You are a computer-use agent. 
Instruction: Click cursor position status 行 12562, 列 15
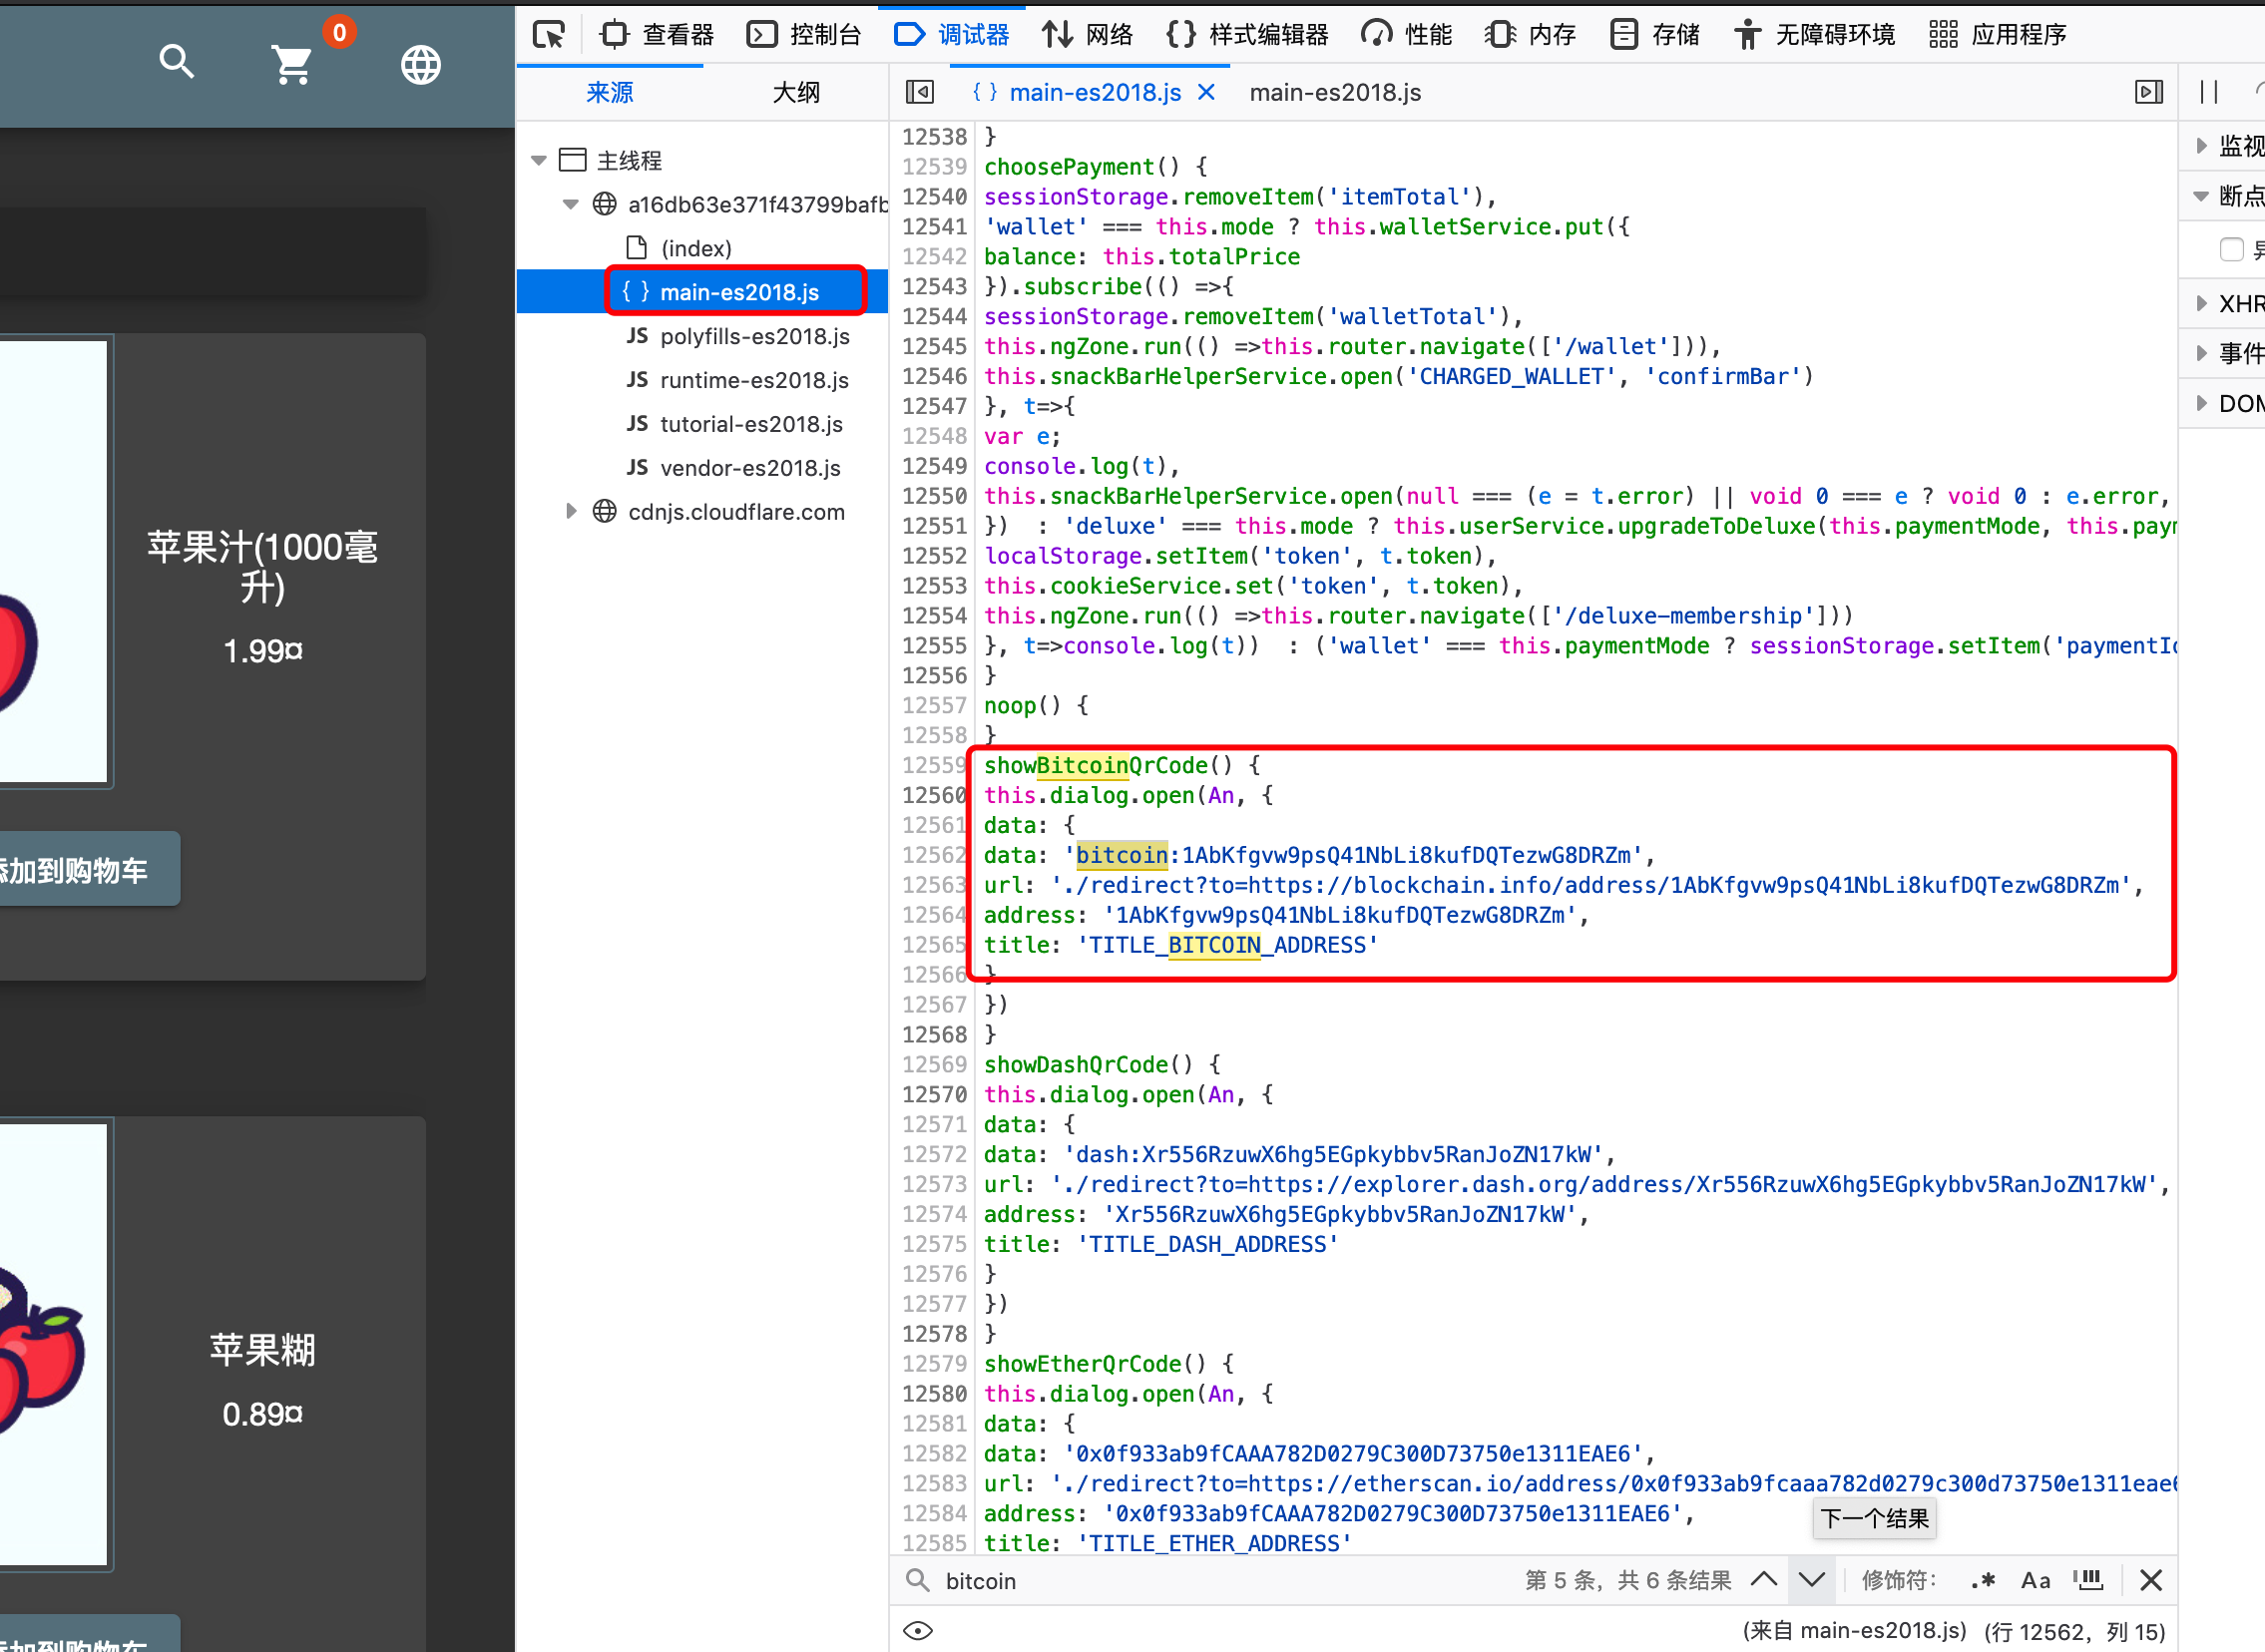click(2076, 1631)
